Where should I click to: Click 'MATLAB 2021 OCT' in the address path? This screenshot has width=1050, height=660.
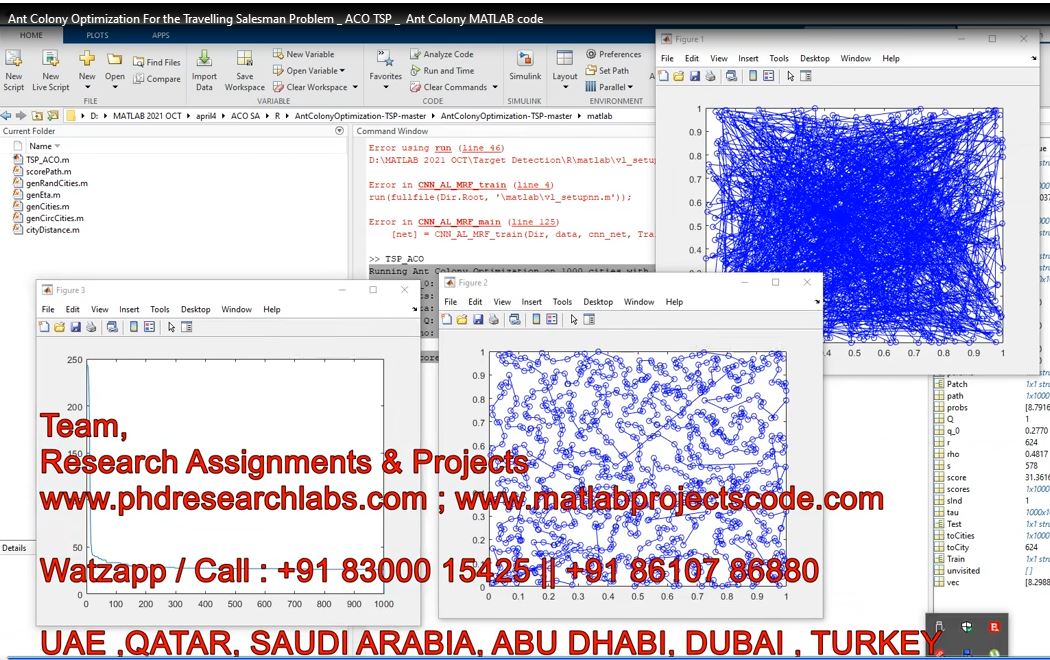click(147, 116)
